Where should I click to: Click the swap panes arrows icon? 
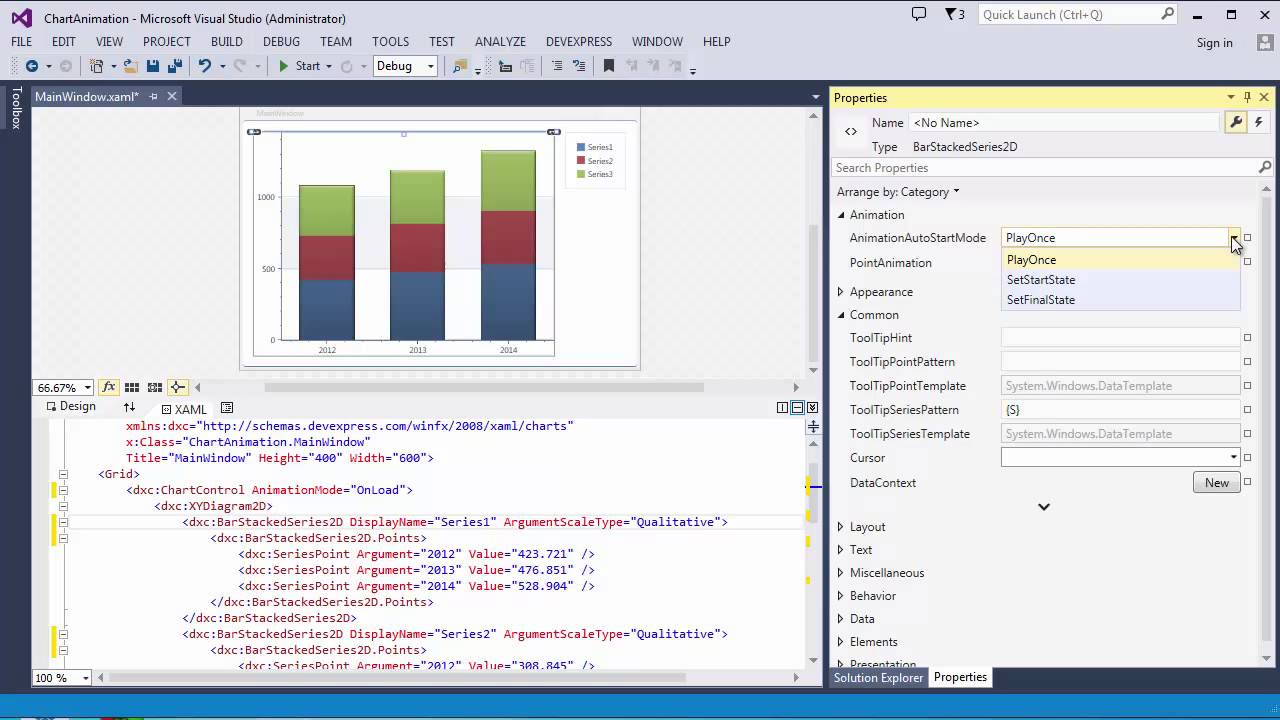tap(129, 407)
